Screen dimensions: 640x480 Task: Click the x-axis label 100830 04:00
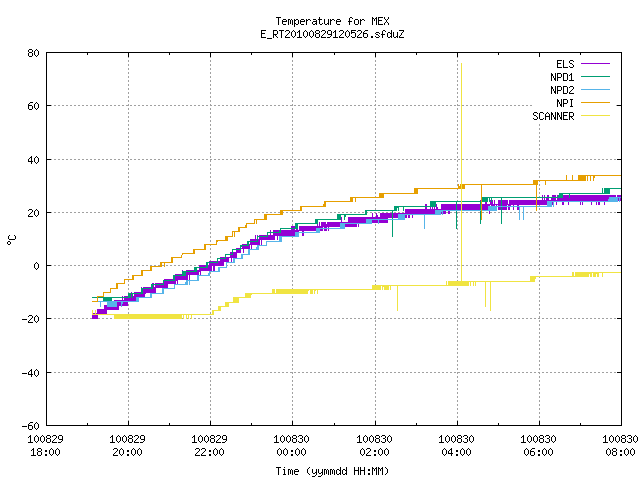point(456,446)
